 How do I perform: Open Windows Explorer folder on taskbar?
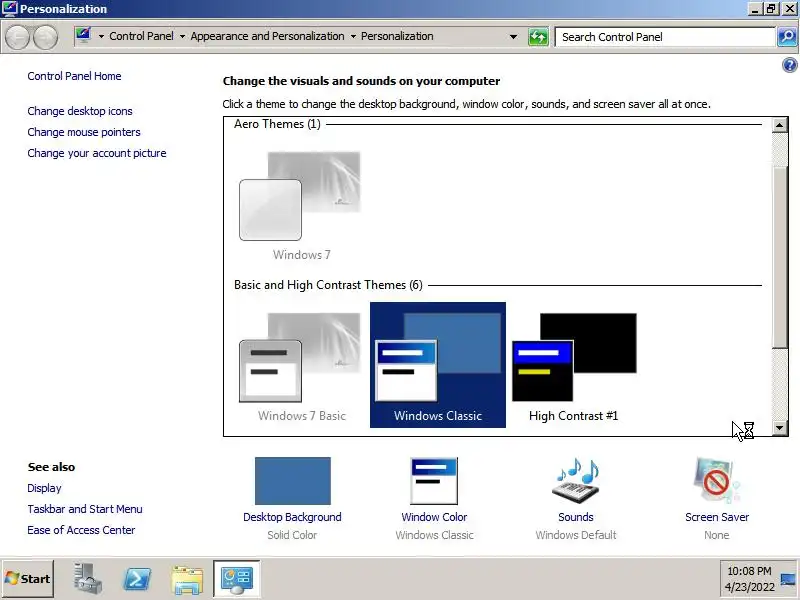tap(187, 580)
